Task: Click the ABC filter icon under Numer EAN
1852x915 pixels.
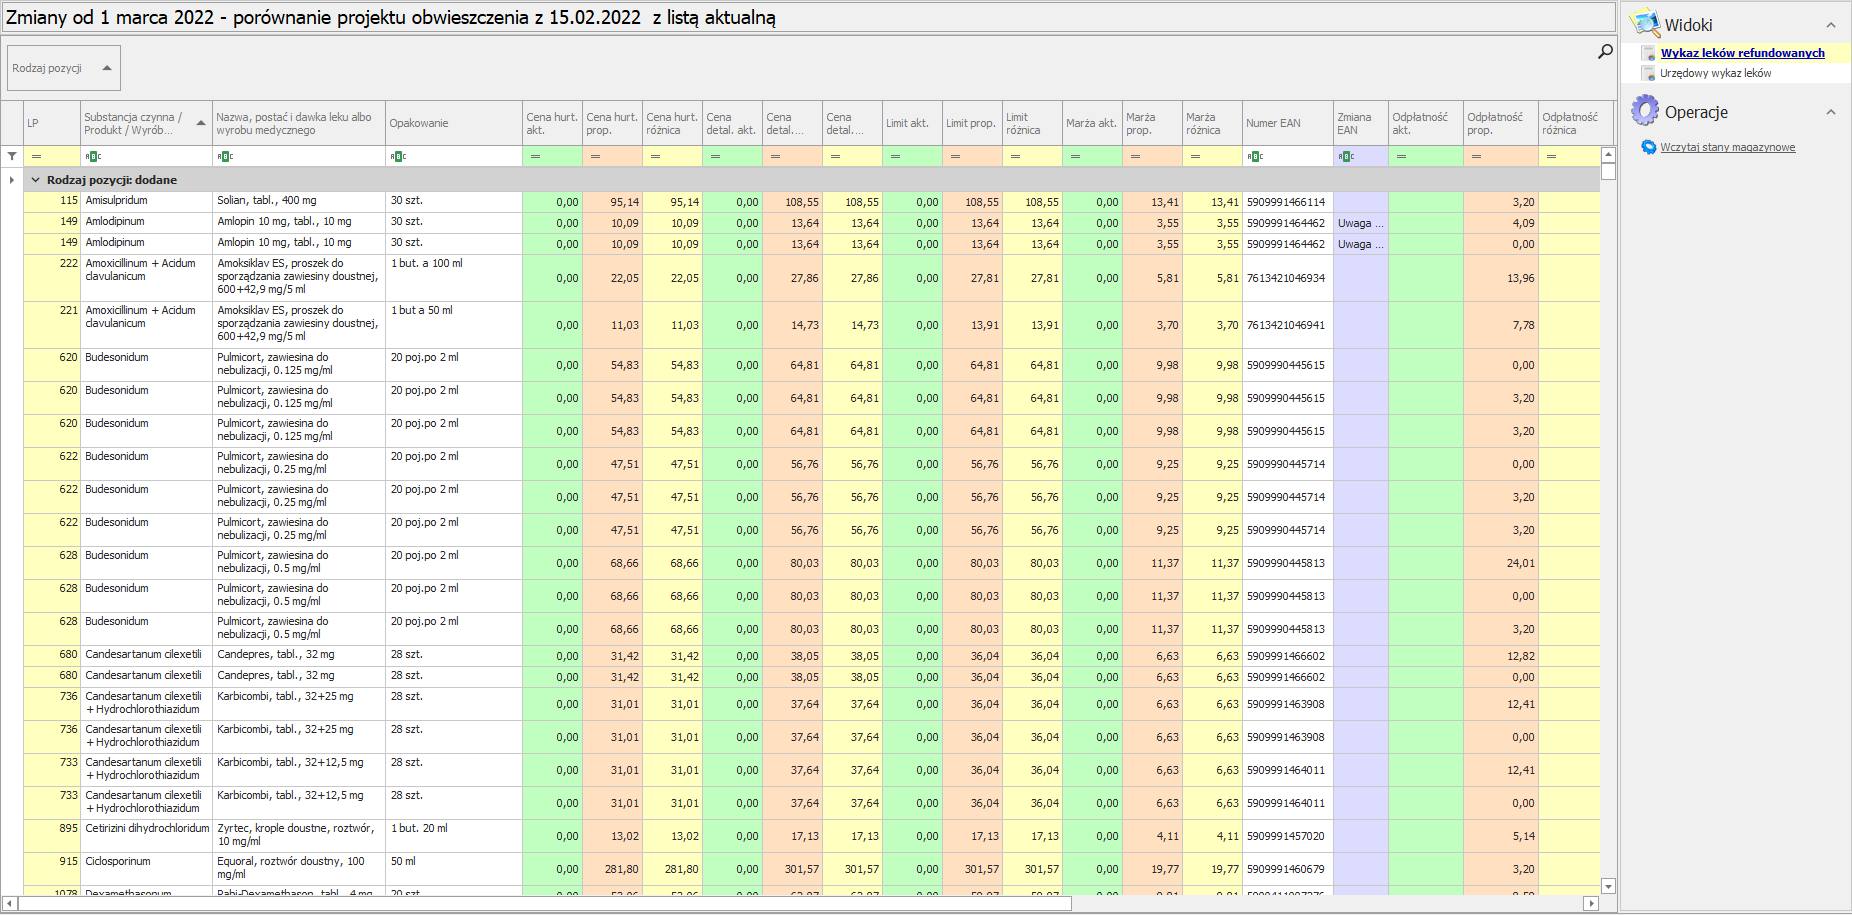Action: [x=1255, y=156]
